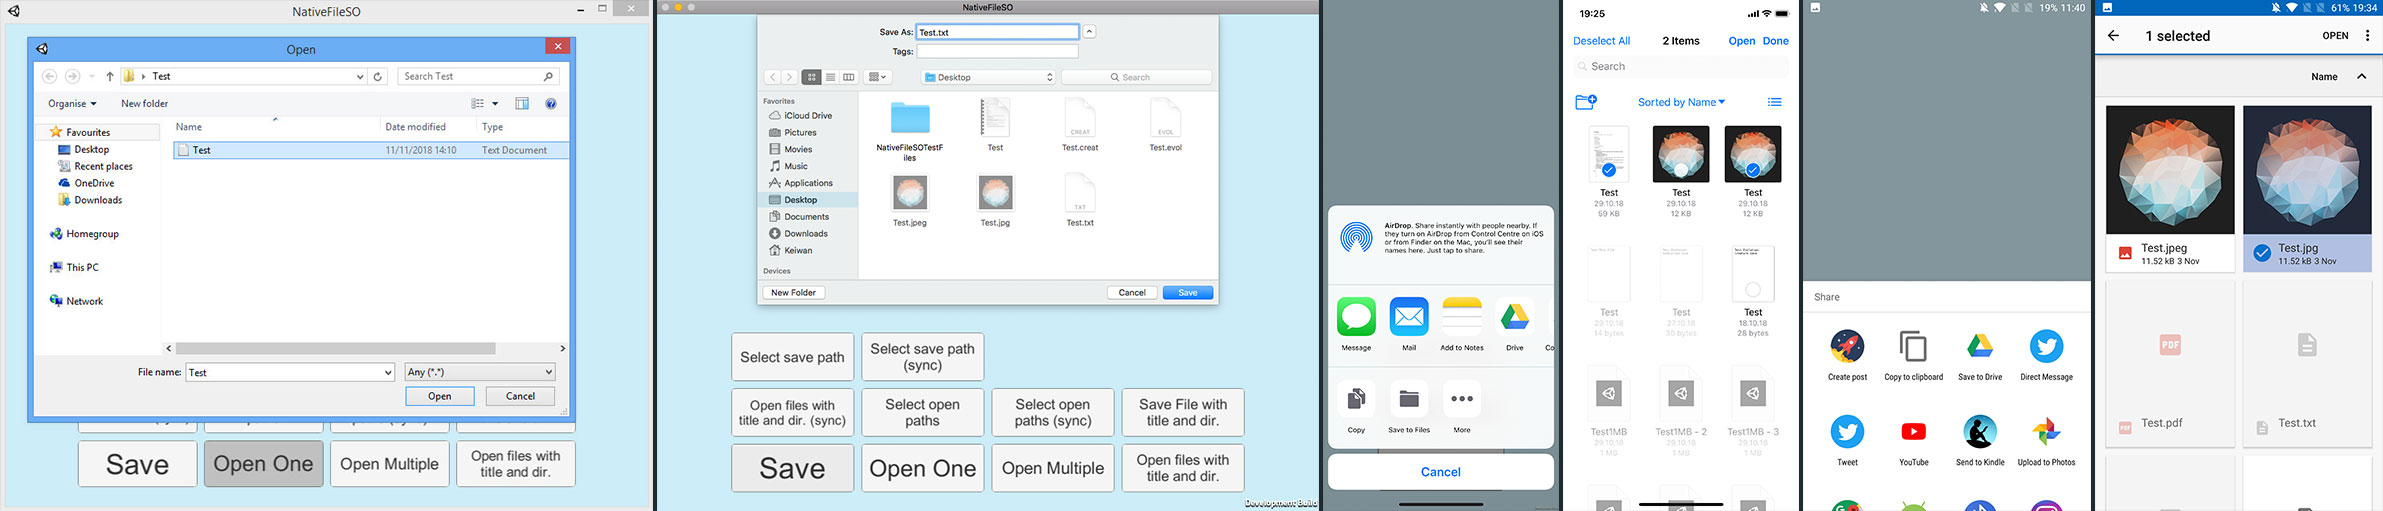Click the refresh button in the Windows Open dialog
The height and width of the screenshot is (511, 2383).
pyautogui.click(x=378, y=76)
